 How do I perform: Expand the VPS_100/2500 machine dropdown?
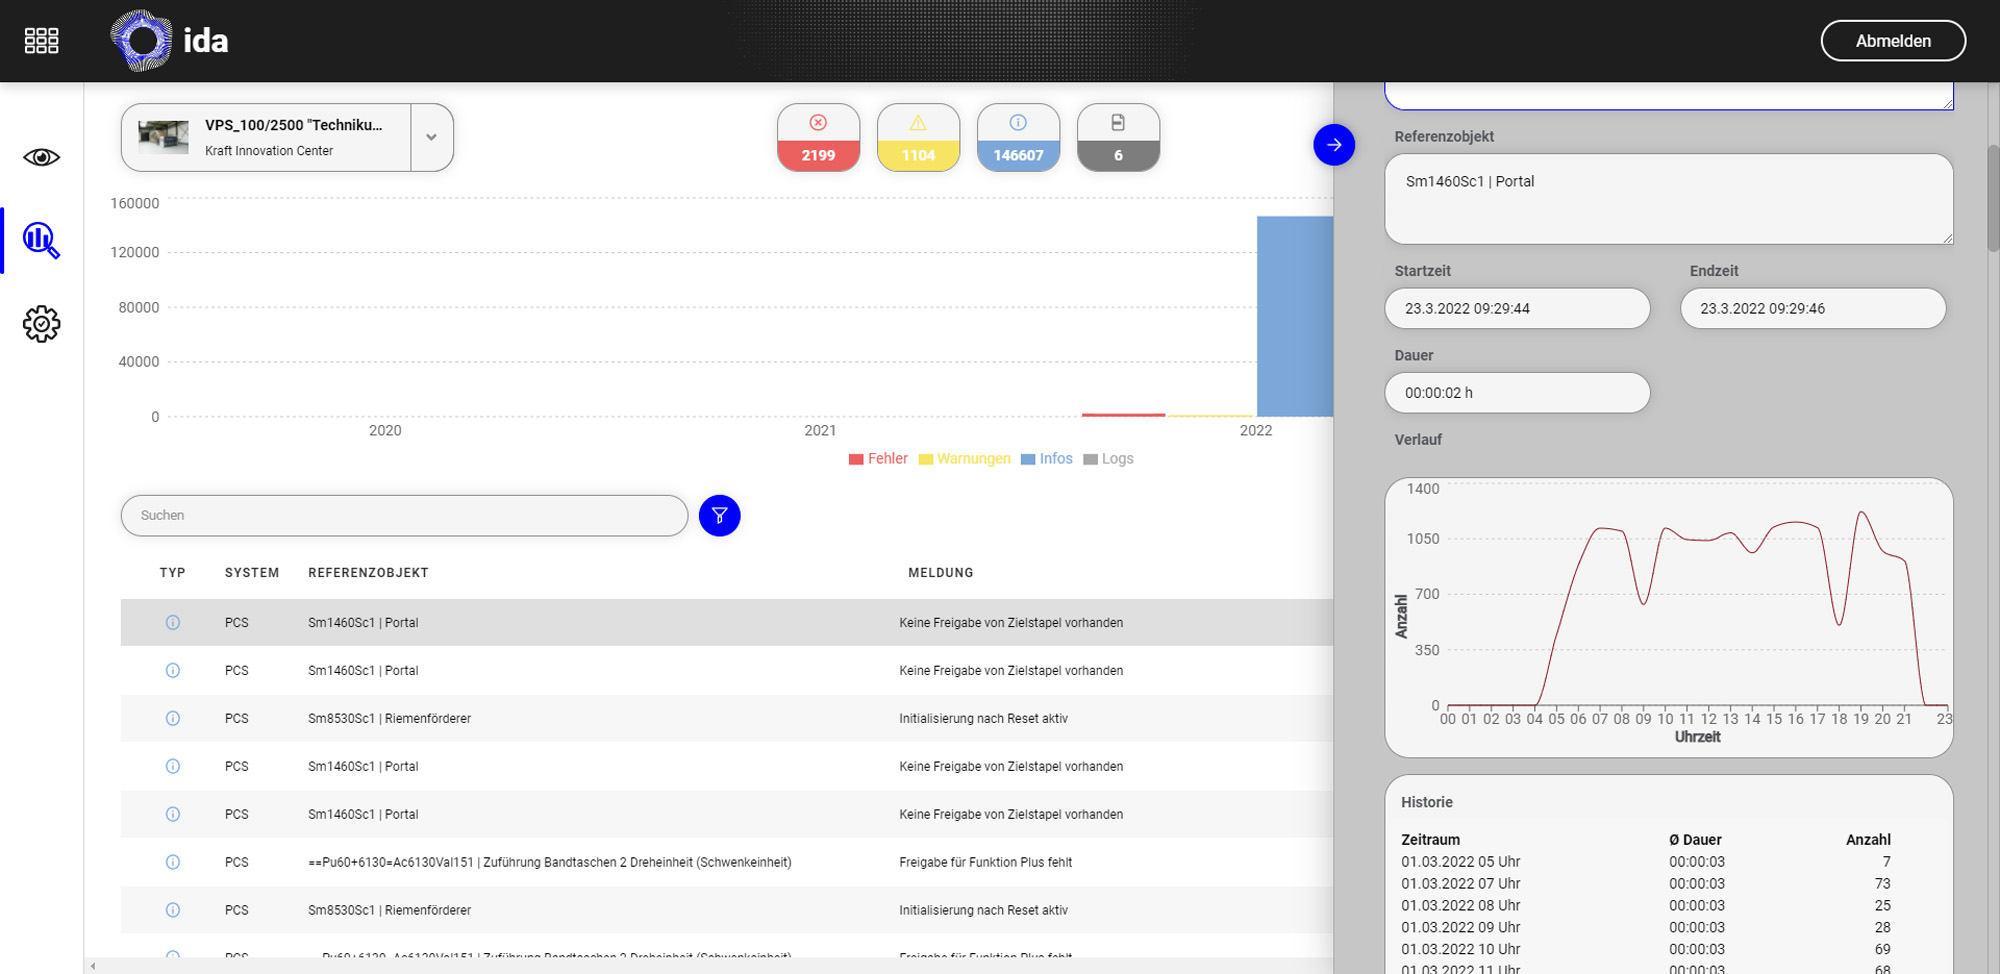click(431, 138)
